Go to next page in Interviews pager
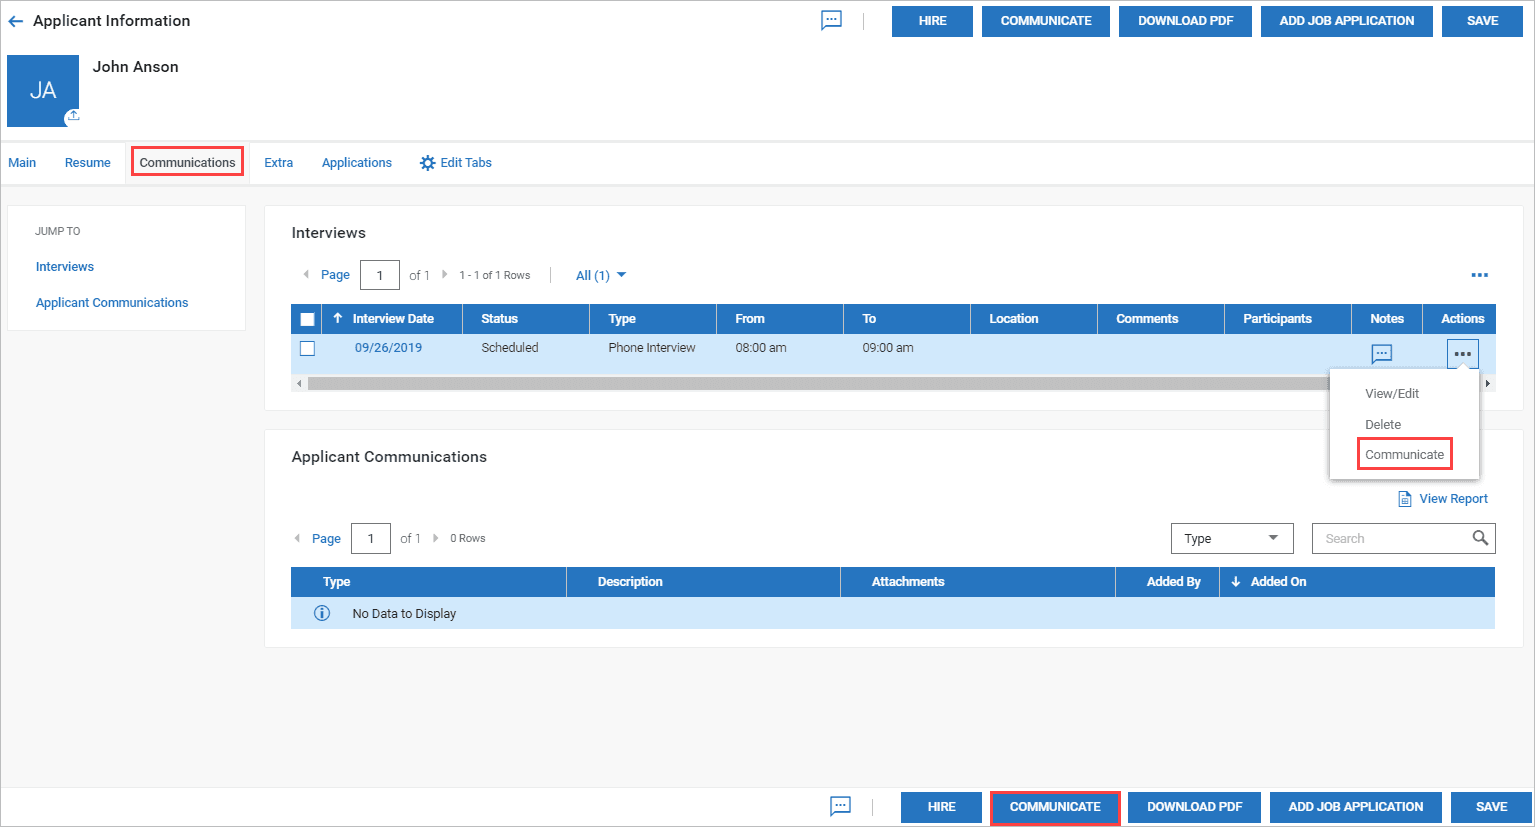 coord(444,275)
